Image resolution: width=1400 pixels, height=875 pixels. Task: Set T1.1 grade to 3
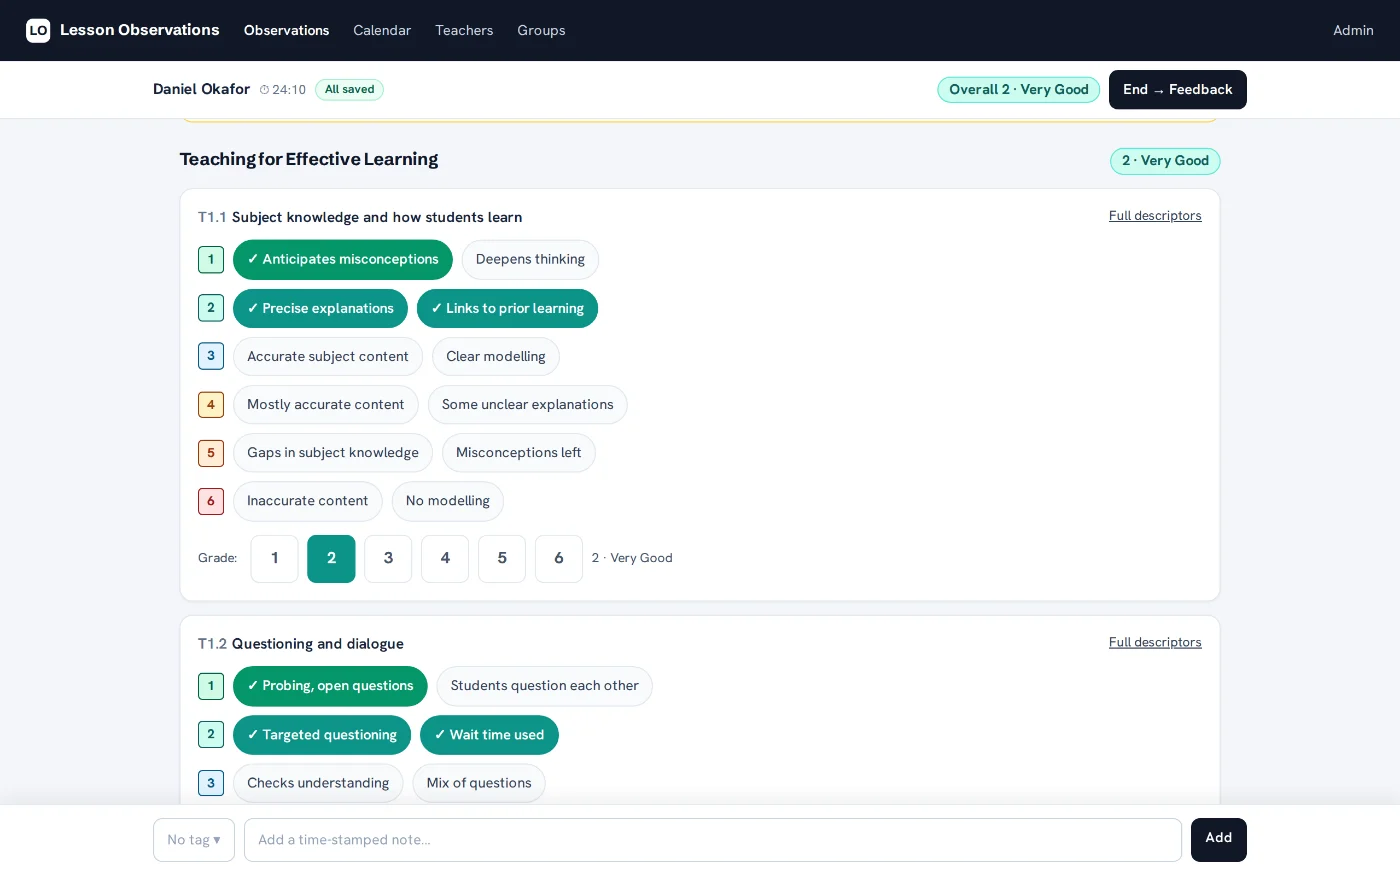388,559
